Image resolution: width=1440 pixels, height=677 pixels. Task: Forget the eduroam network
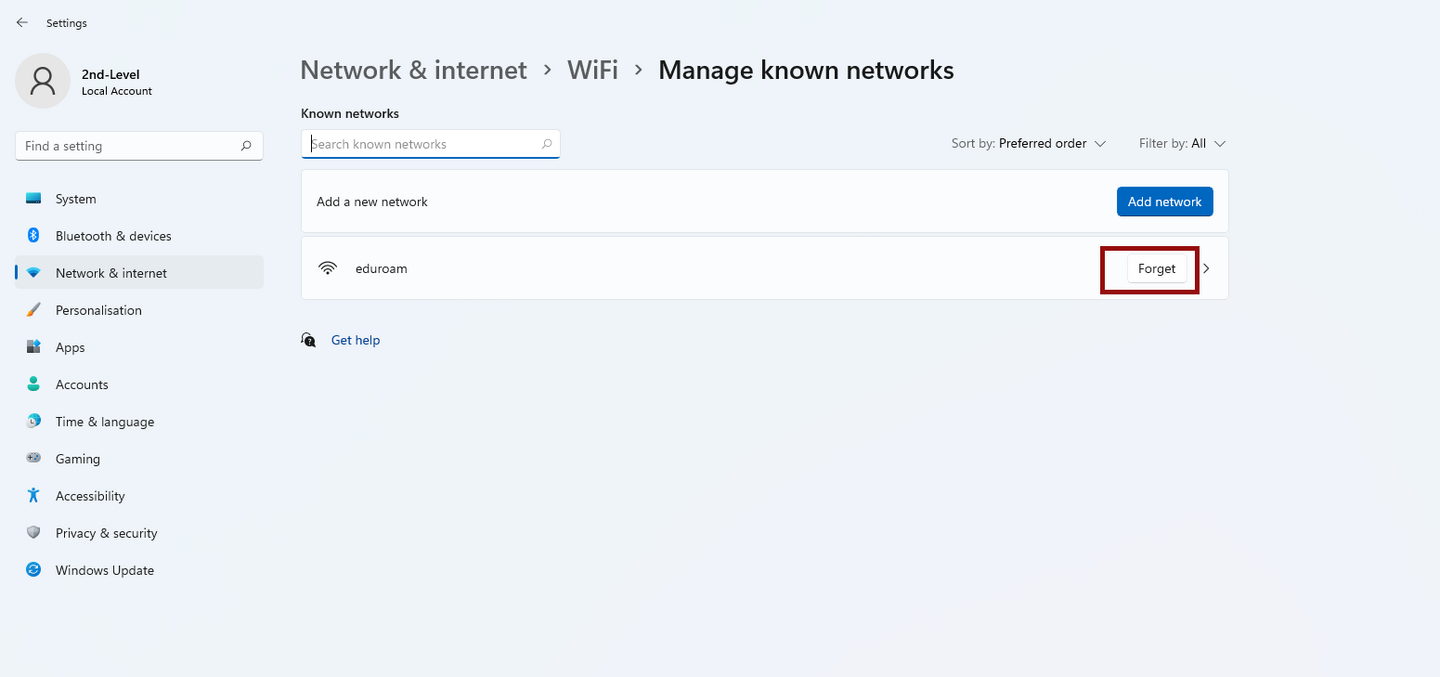tap(1157, 268)
